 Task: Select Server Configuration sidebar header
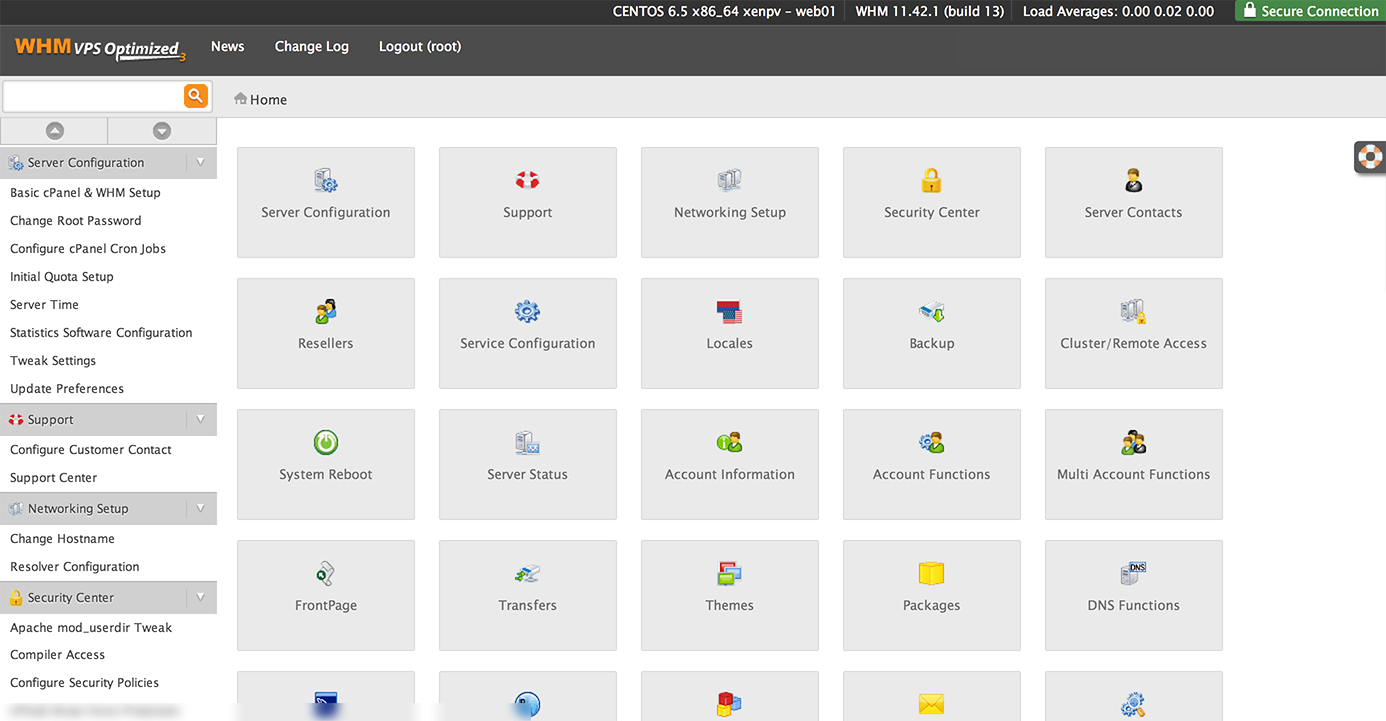click(x=108, y=162)
